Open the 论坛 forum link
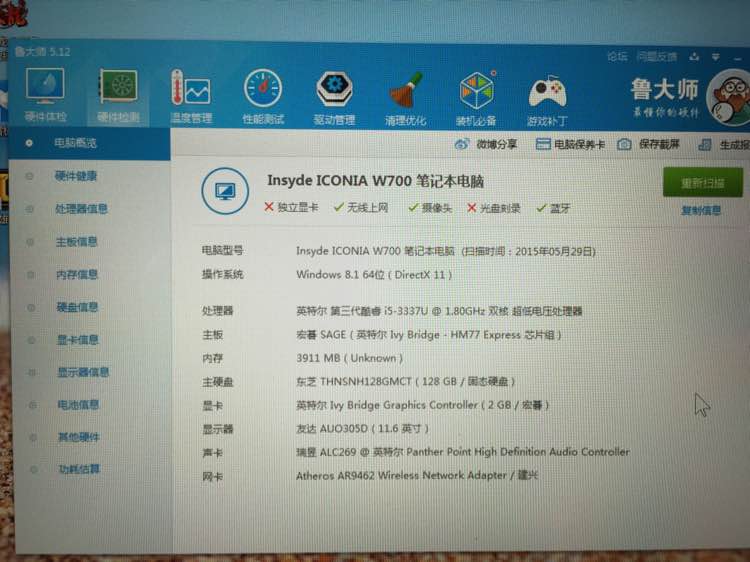 (x=617, y=56)
